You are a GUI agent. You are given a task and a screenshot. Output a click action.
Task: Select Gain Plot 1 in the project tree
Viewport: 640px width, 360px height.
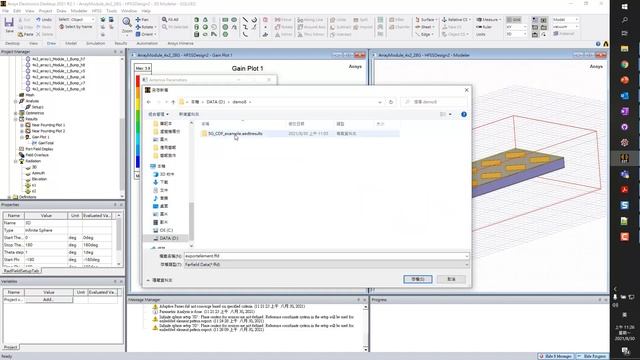[x=40, y=137]
